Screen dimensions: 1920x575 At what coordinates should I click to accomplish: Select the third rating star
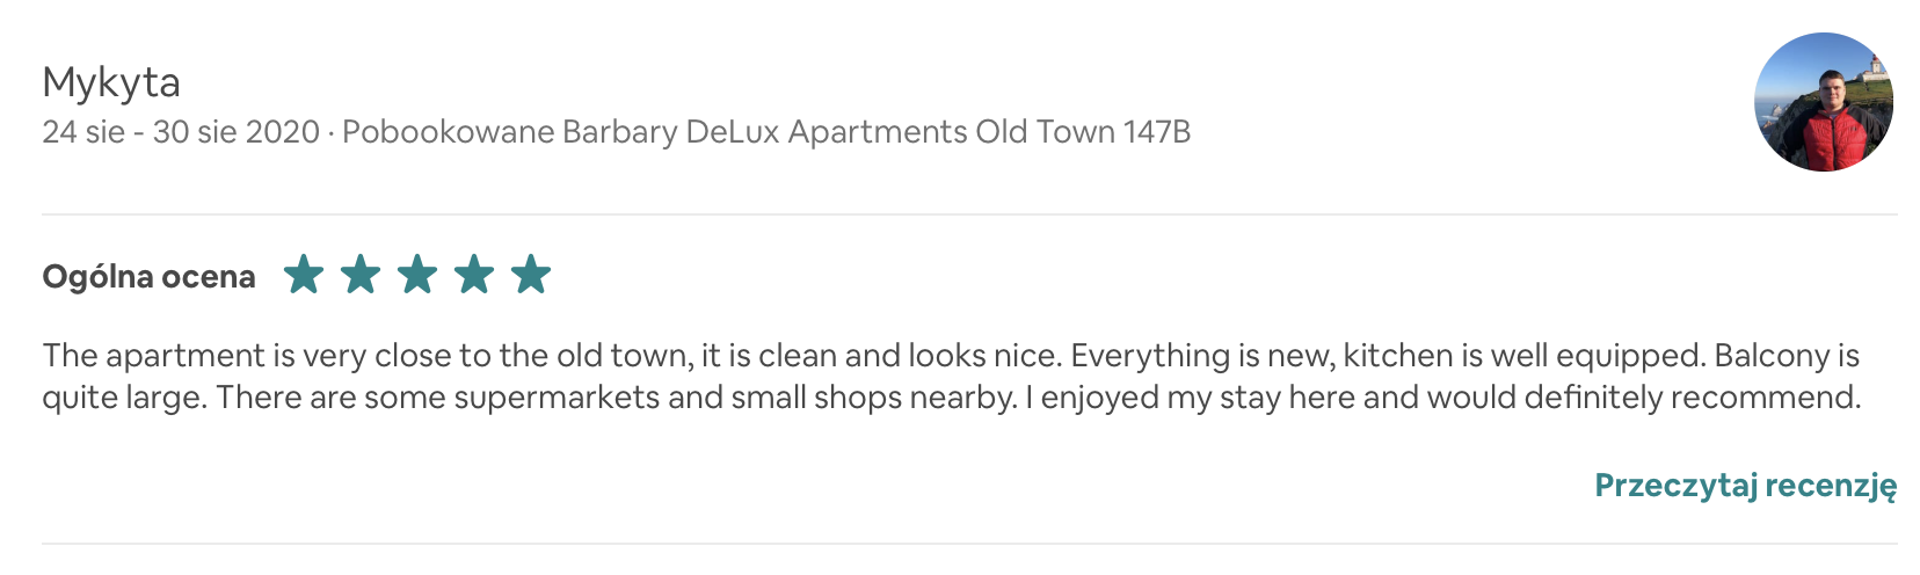(417, 275)
